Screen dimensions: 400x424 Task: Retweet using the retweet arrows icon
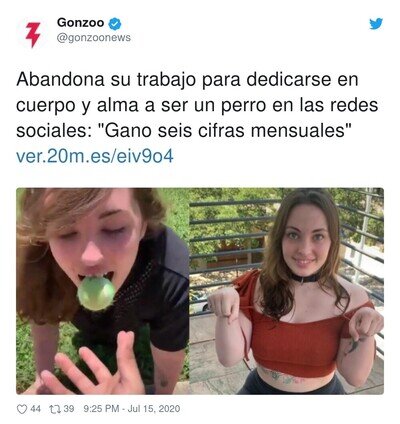tap(55, 409)
